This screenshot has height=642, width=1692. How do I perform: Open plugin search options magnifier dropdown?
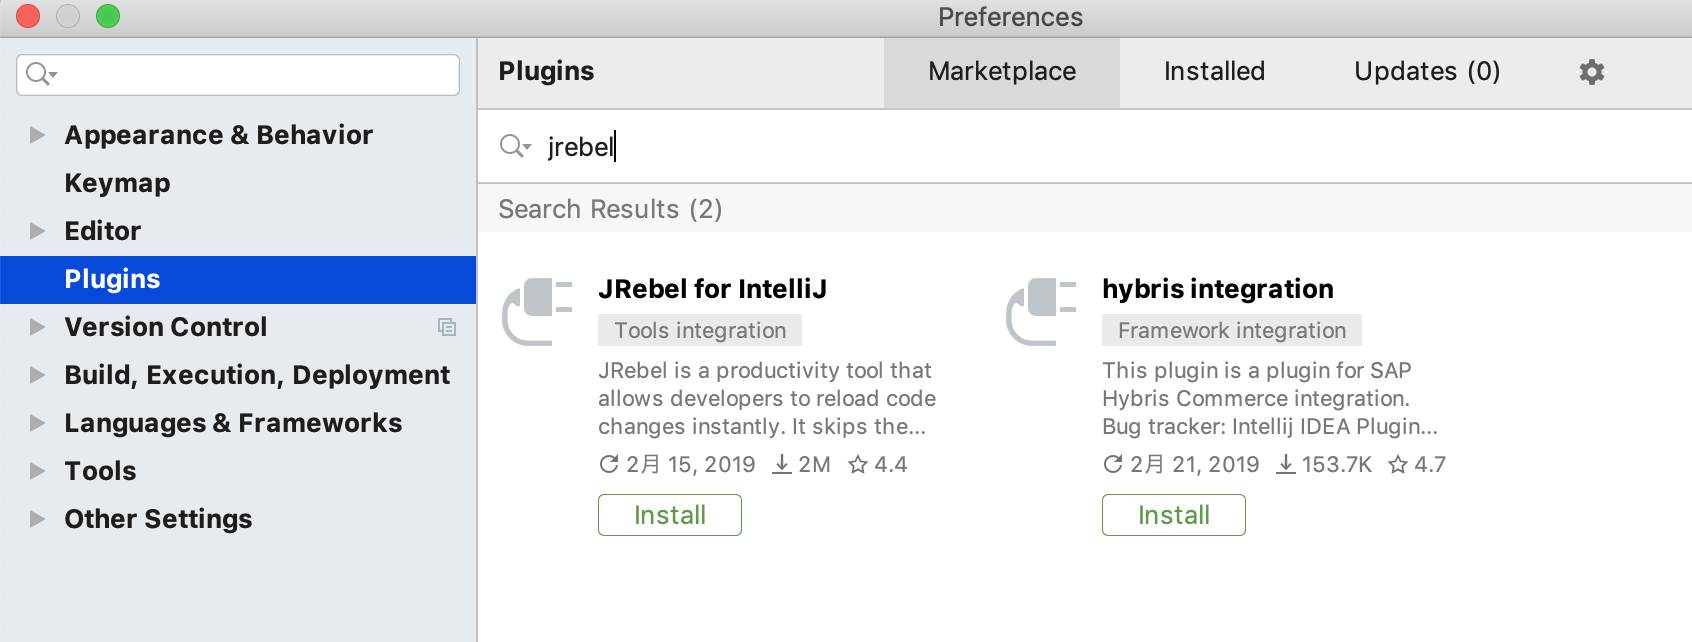coord(515,147)
